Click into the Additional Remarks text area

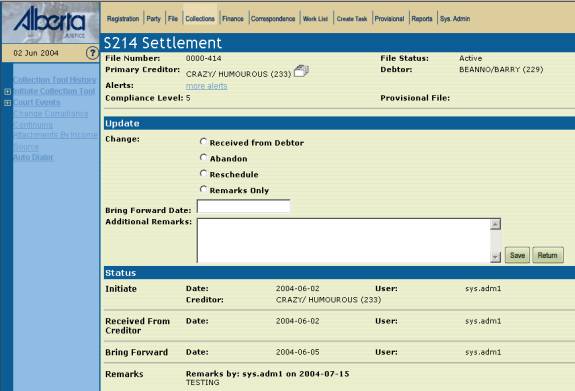click(344, 241)
